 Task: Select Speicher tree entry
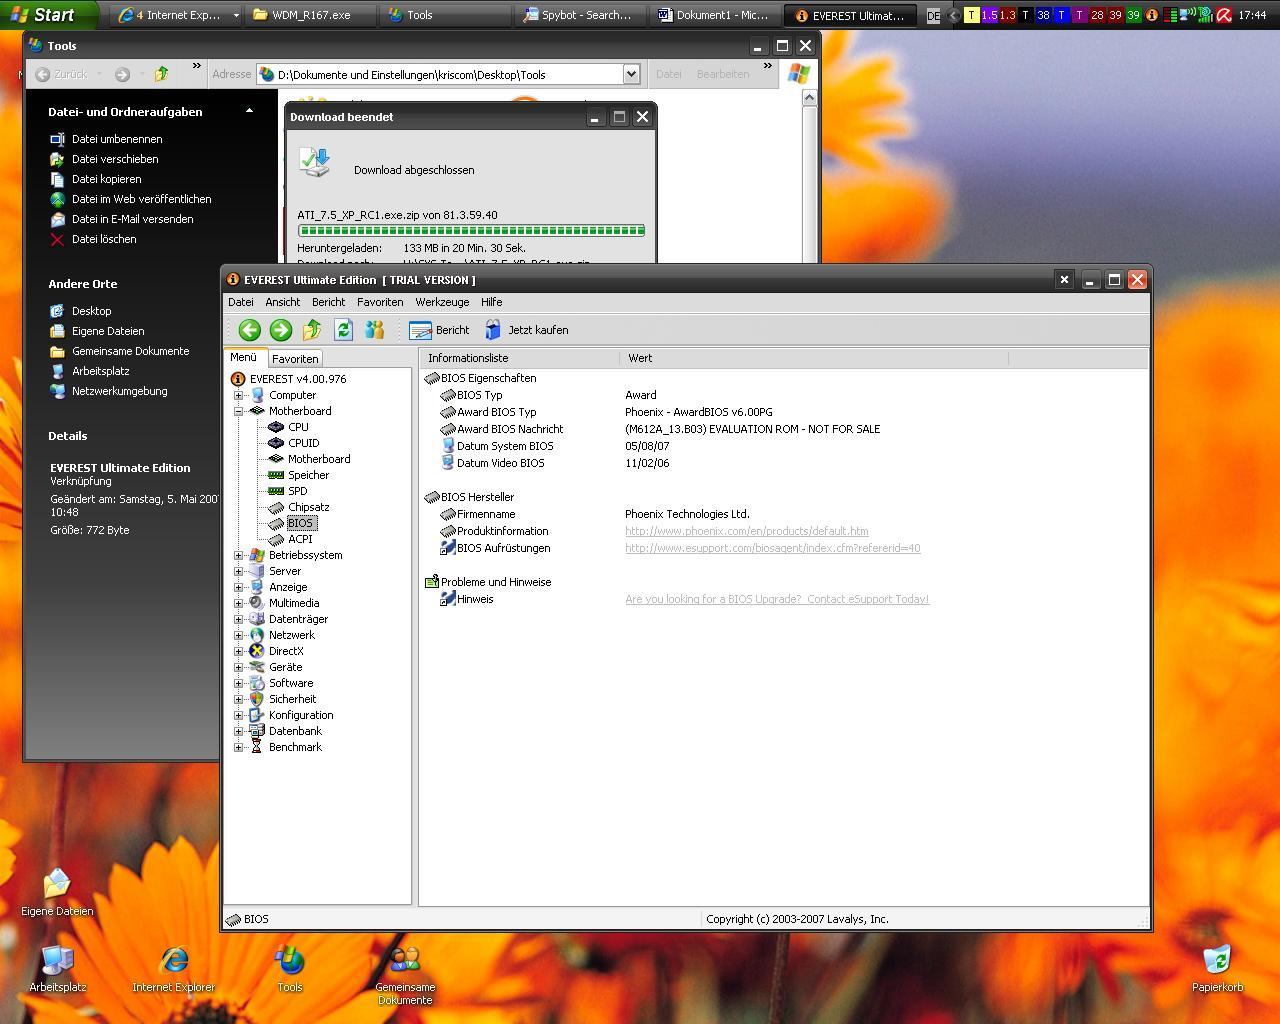coord(308,475)
